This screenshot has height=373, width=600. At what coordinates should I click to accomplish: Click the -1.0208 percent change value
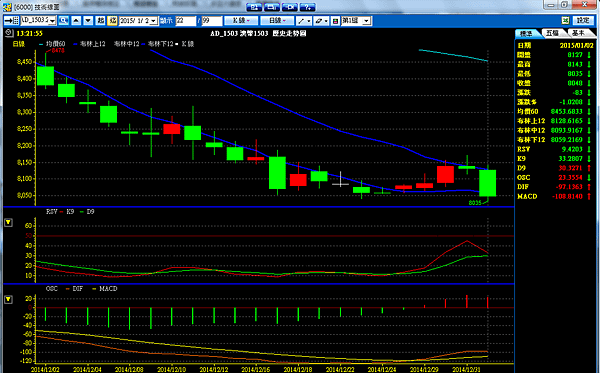point(571,102)
